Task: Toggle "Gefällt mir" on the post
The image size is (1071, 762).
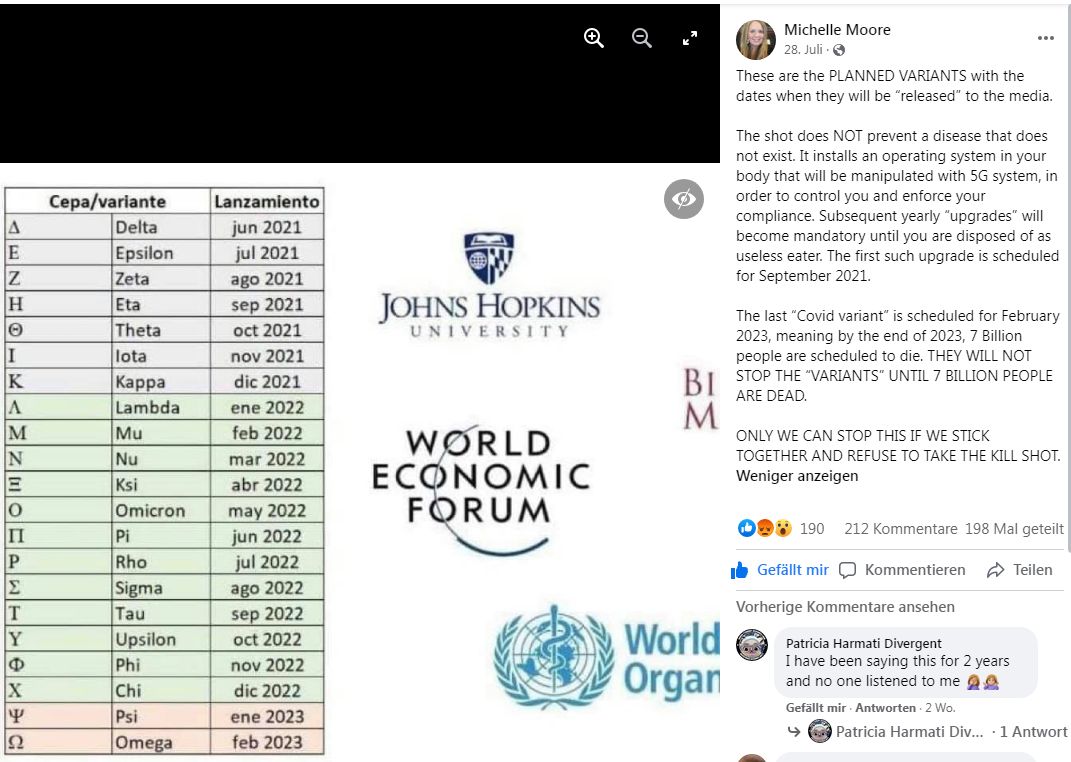Action: pos(781,570)
